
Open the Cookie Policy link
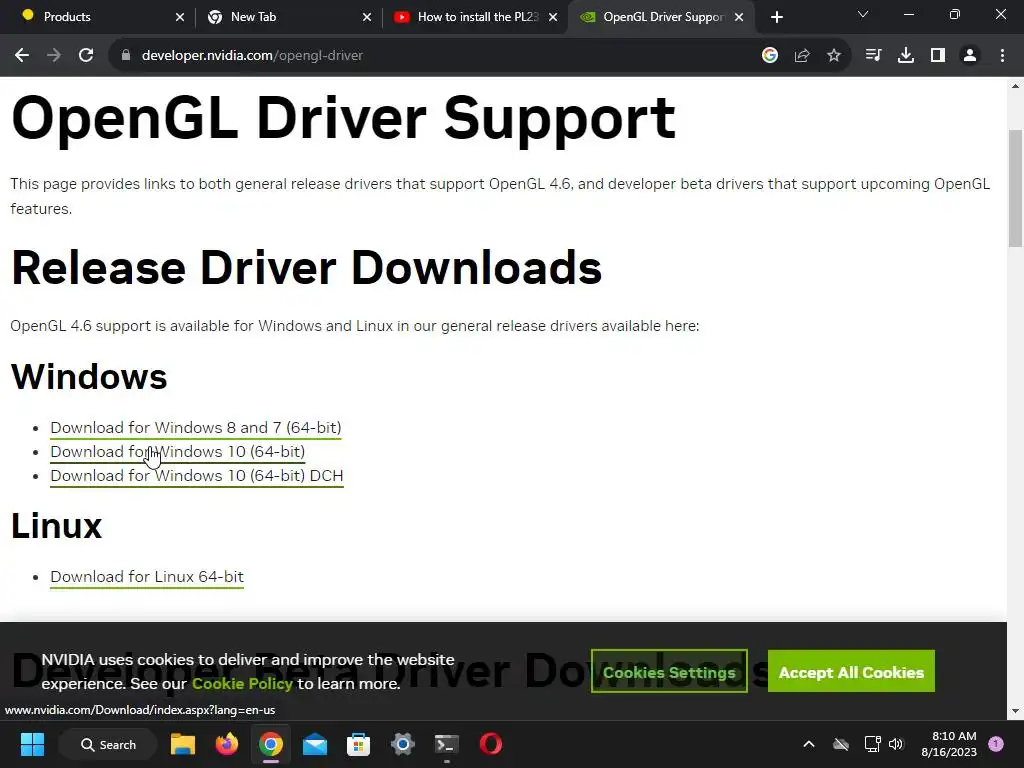click(242, 684)
